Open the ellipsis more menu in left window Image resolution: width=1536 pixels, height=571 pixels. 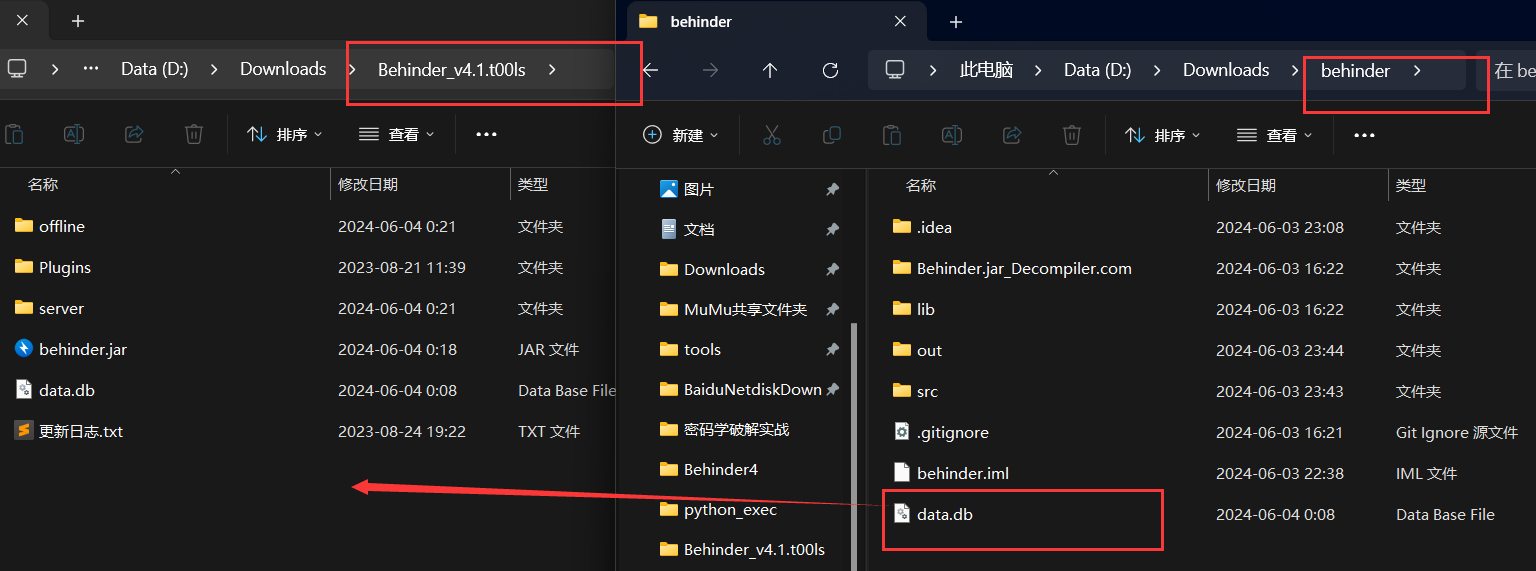(486, 134)
